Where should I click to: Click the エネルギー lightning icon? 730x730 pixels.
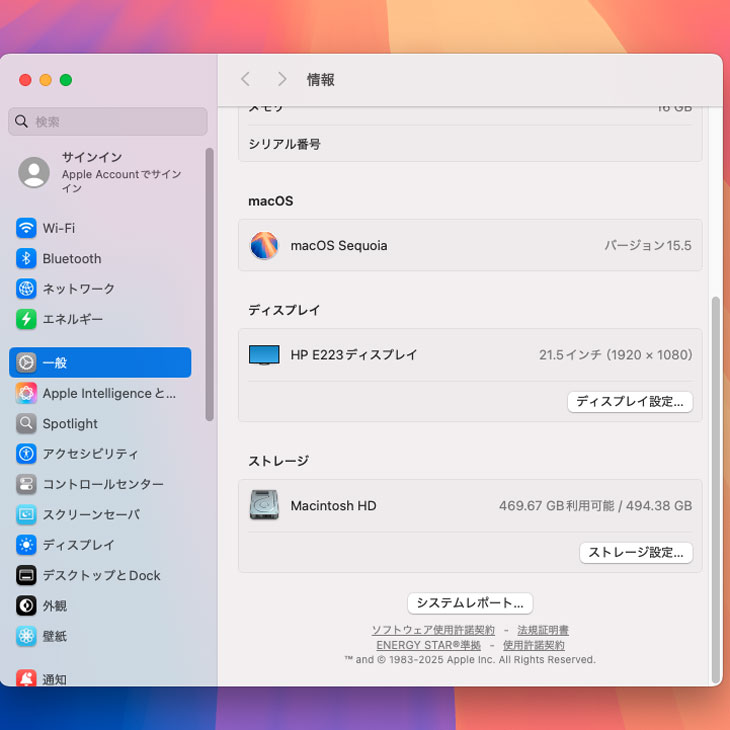[26, 319]
